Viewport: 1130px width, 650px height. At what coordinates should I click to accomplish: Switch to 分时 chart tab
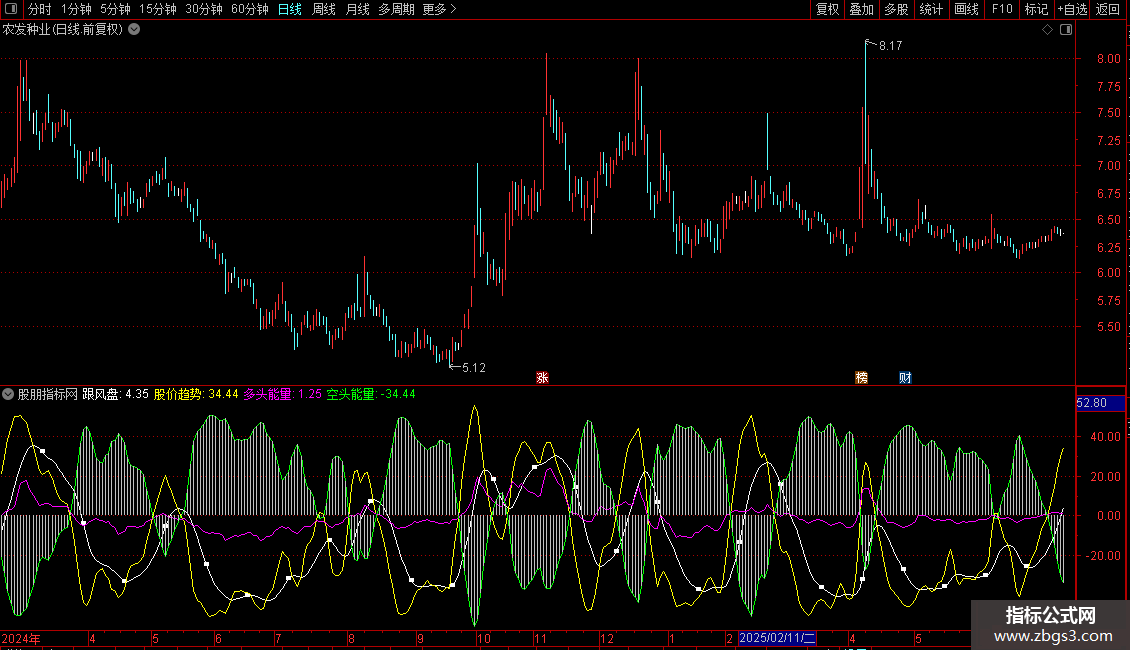[x=40, y=9]
